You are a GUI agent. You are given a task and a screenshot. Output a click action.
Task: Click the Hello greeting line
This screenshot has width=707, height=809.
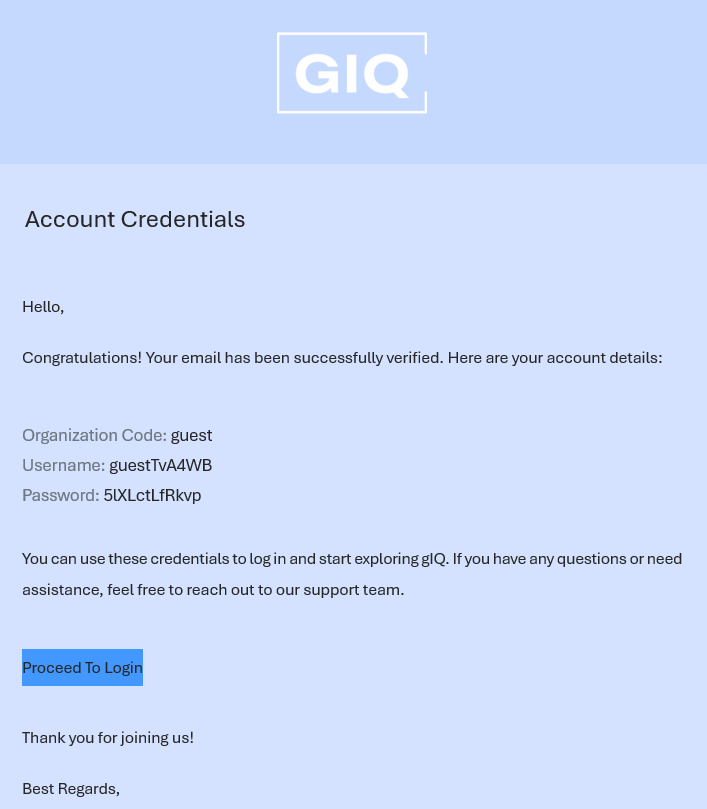43,307
